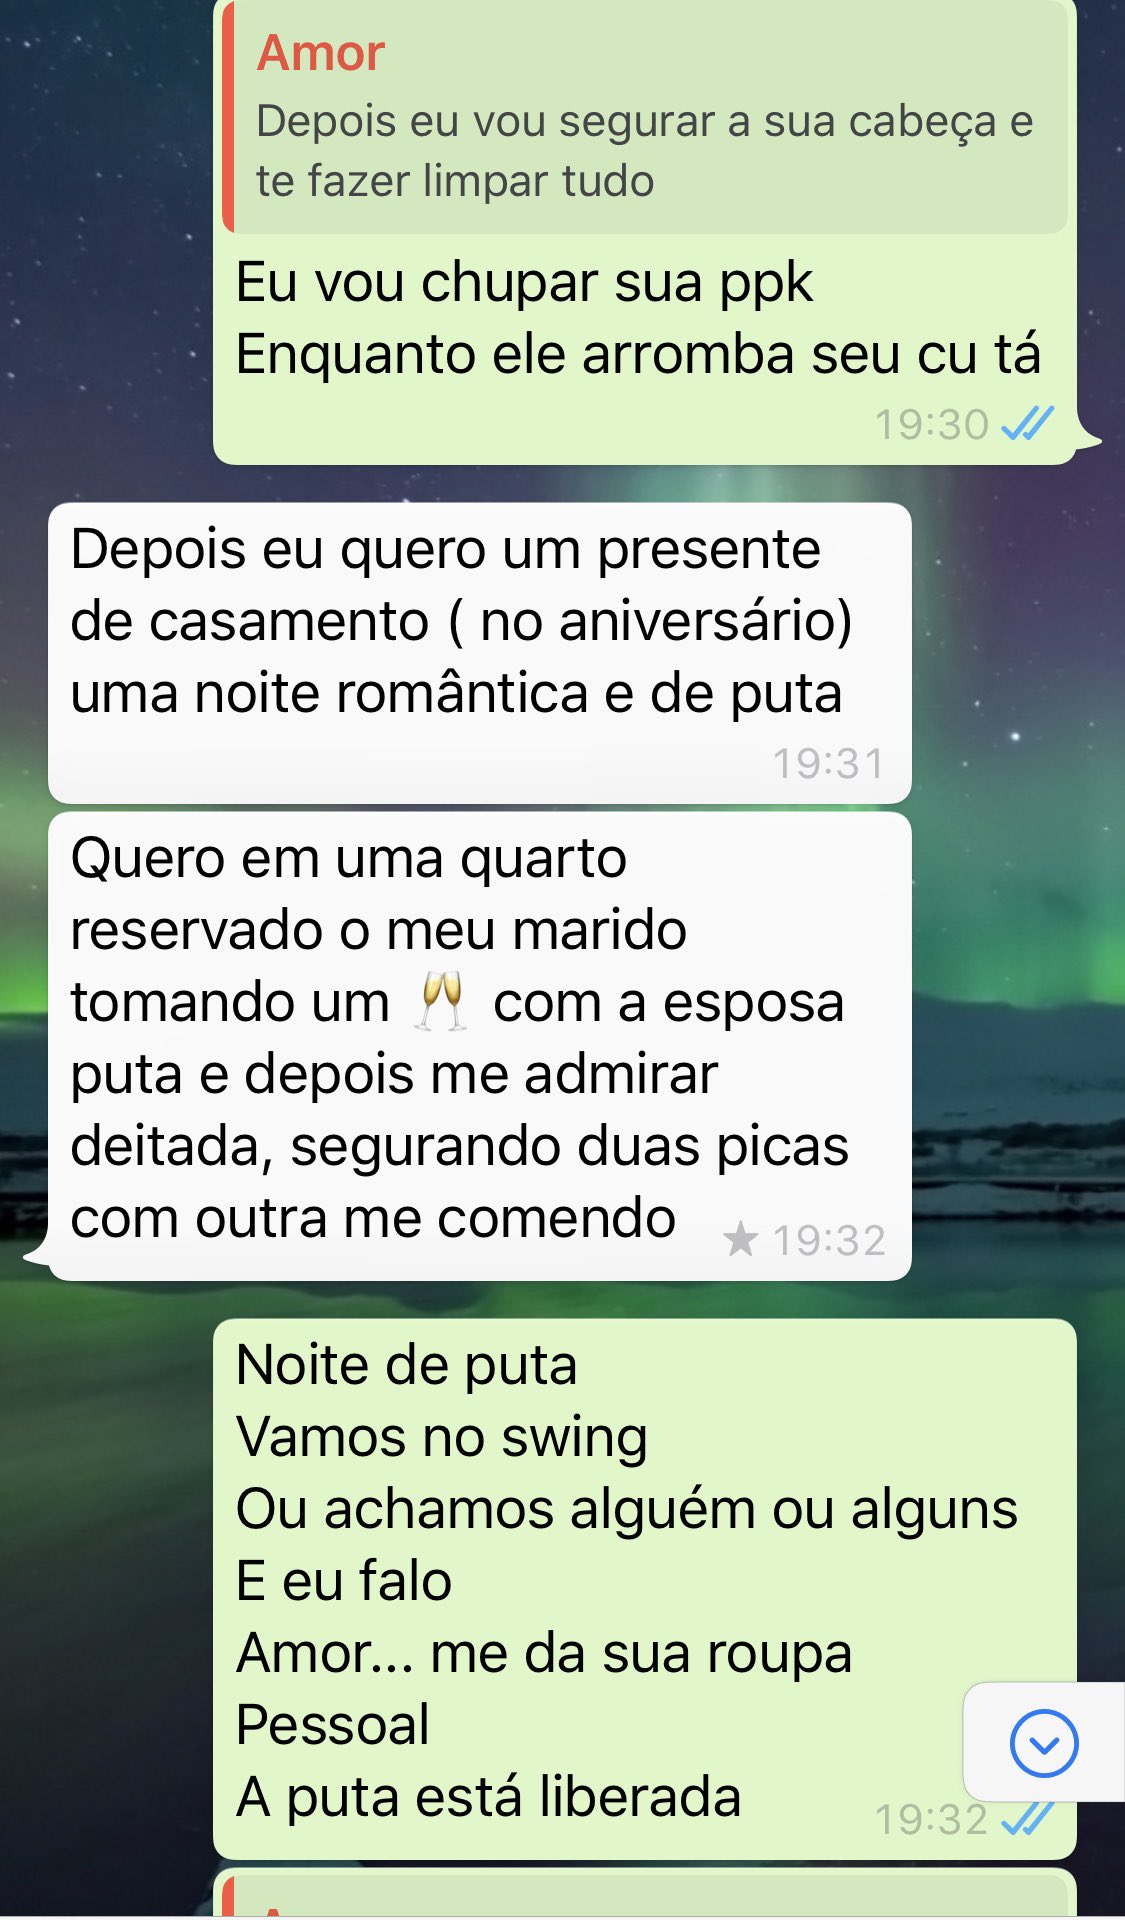Tap the Amor sender name in the quote

(320, 52)
